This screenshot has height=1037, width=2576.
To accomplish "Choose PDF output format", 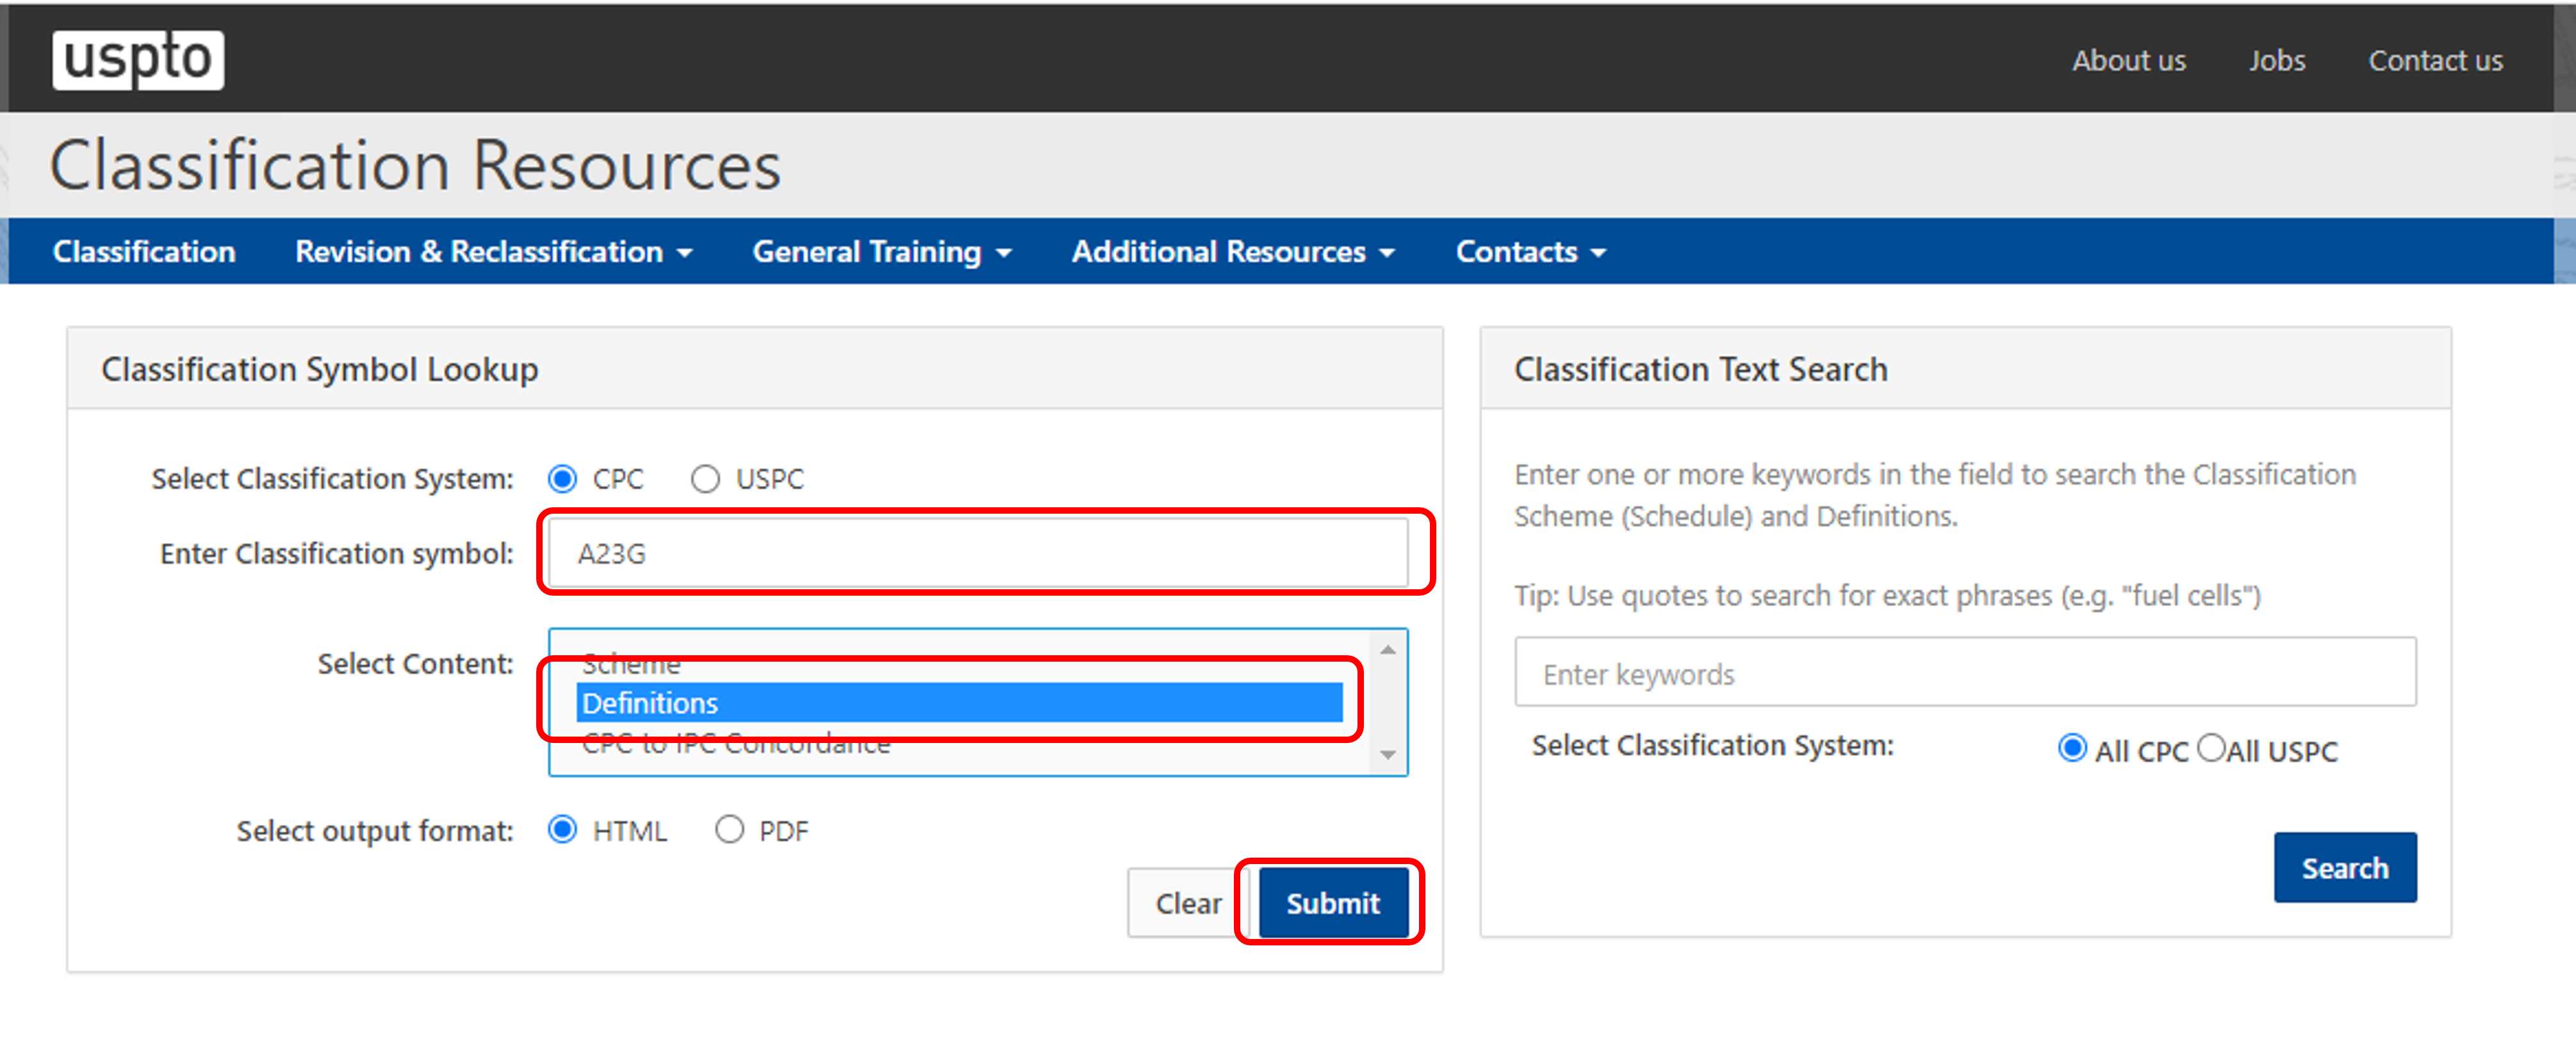I will click(729, 830).
